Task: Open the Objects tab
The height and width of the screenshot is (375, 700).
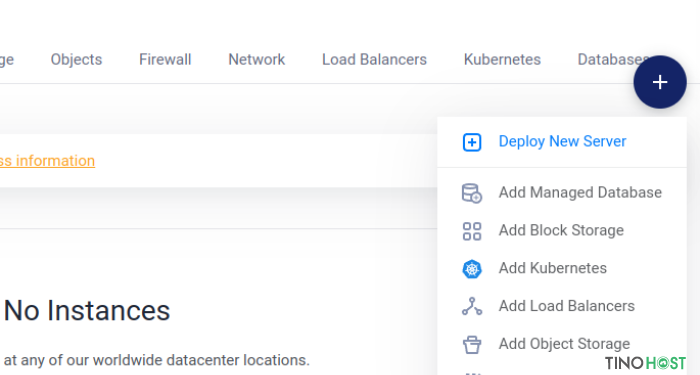Action: 76,59
